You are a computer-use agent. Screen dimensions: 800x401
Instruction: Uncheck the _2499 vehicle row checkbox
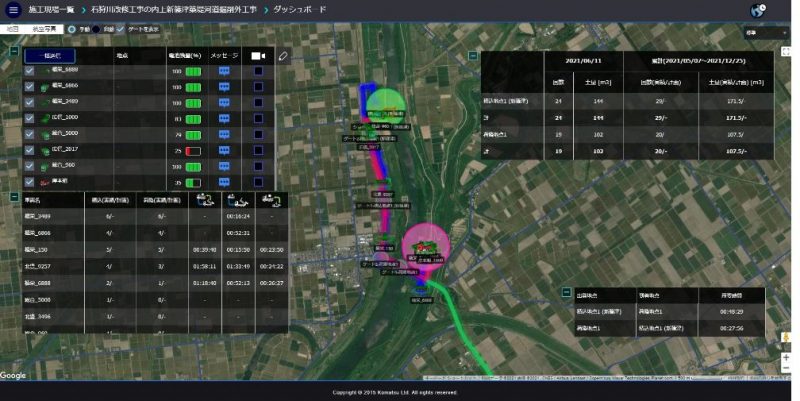30,103
